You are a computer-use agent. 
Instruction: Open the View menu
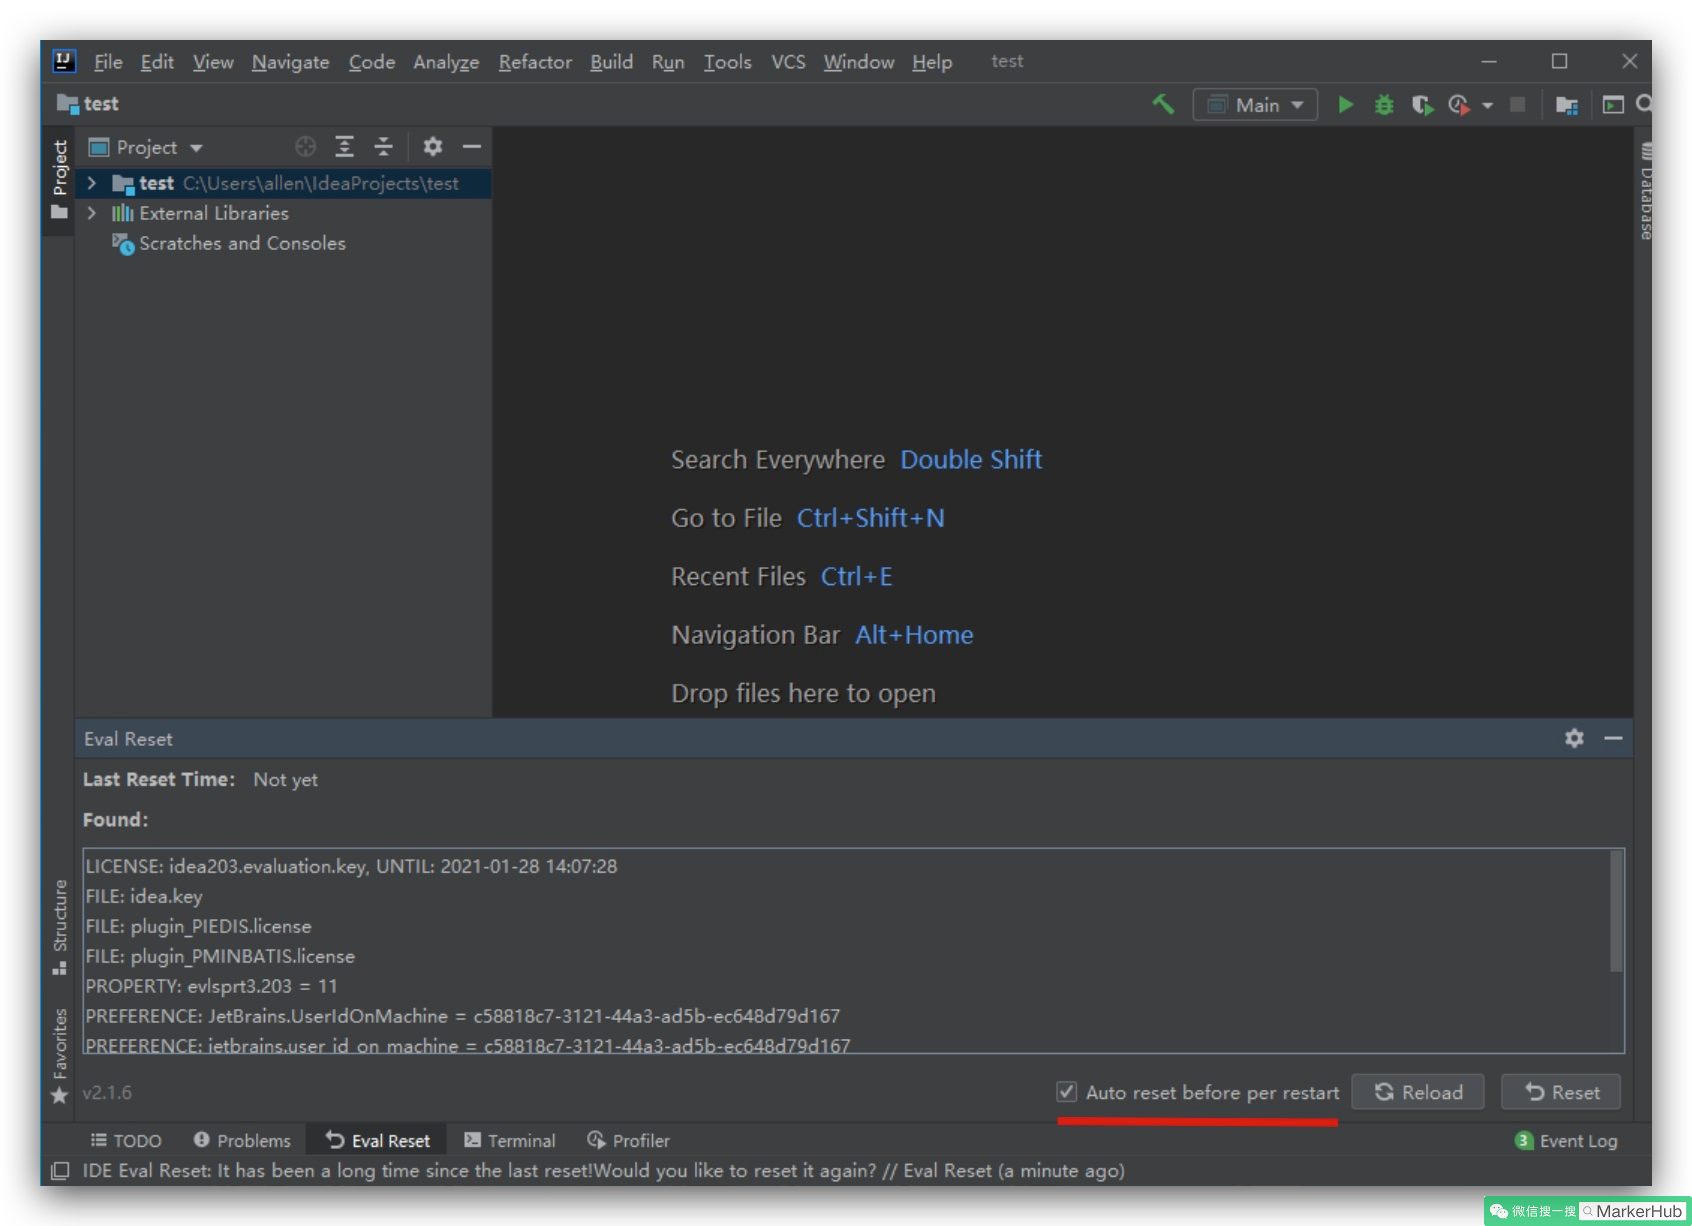click(x=213, y=62)
